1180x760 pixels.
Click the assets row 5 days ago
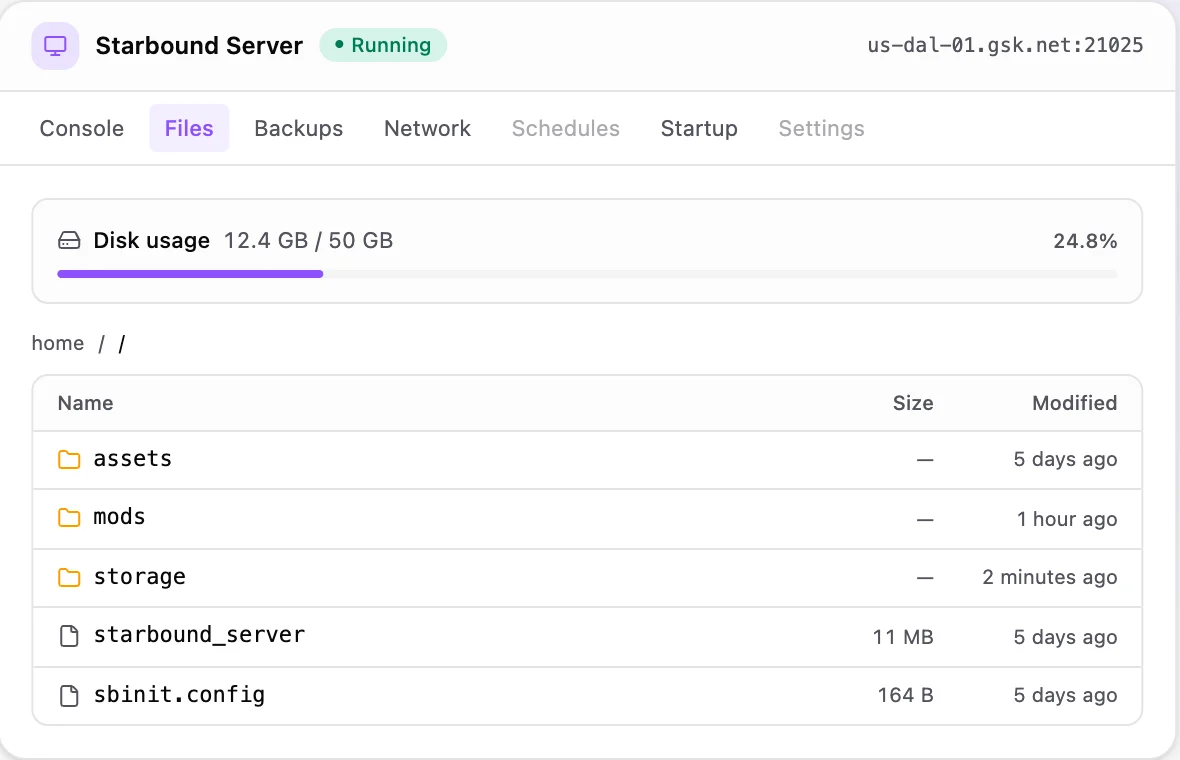(1065, 459)
